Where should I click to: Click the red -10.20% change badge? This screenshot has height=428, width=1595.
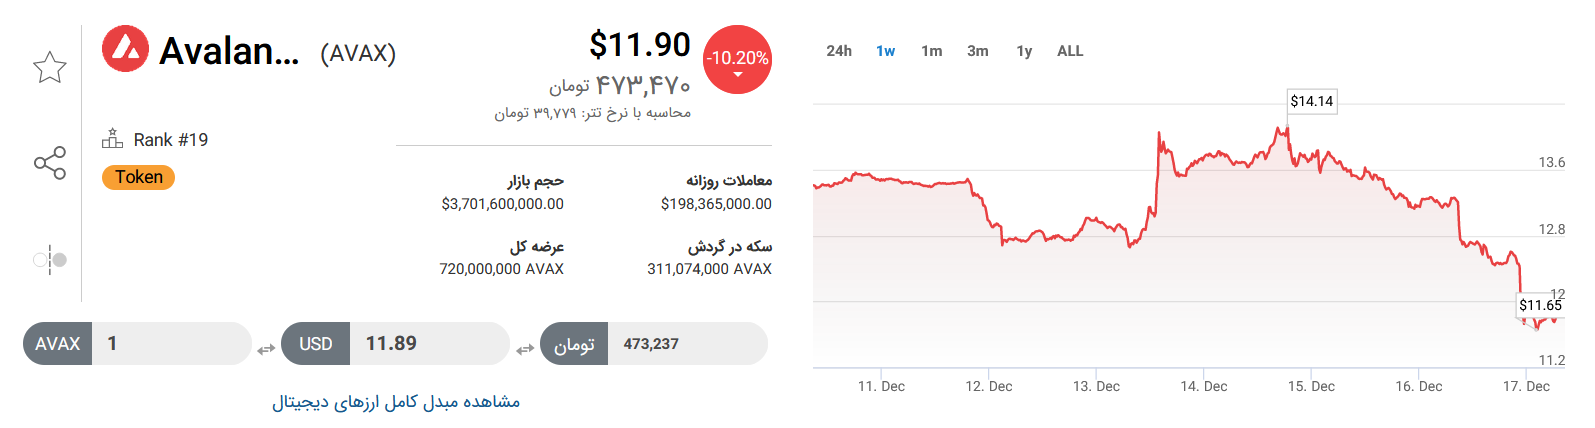pos(737,60)
